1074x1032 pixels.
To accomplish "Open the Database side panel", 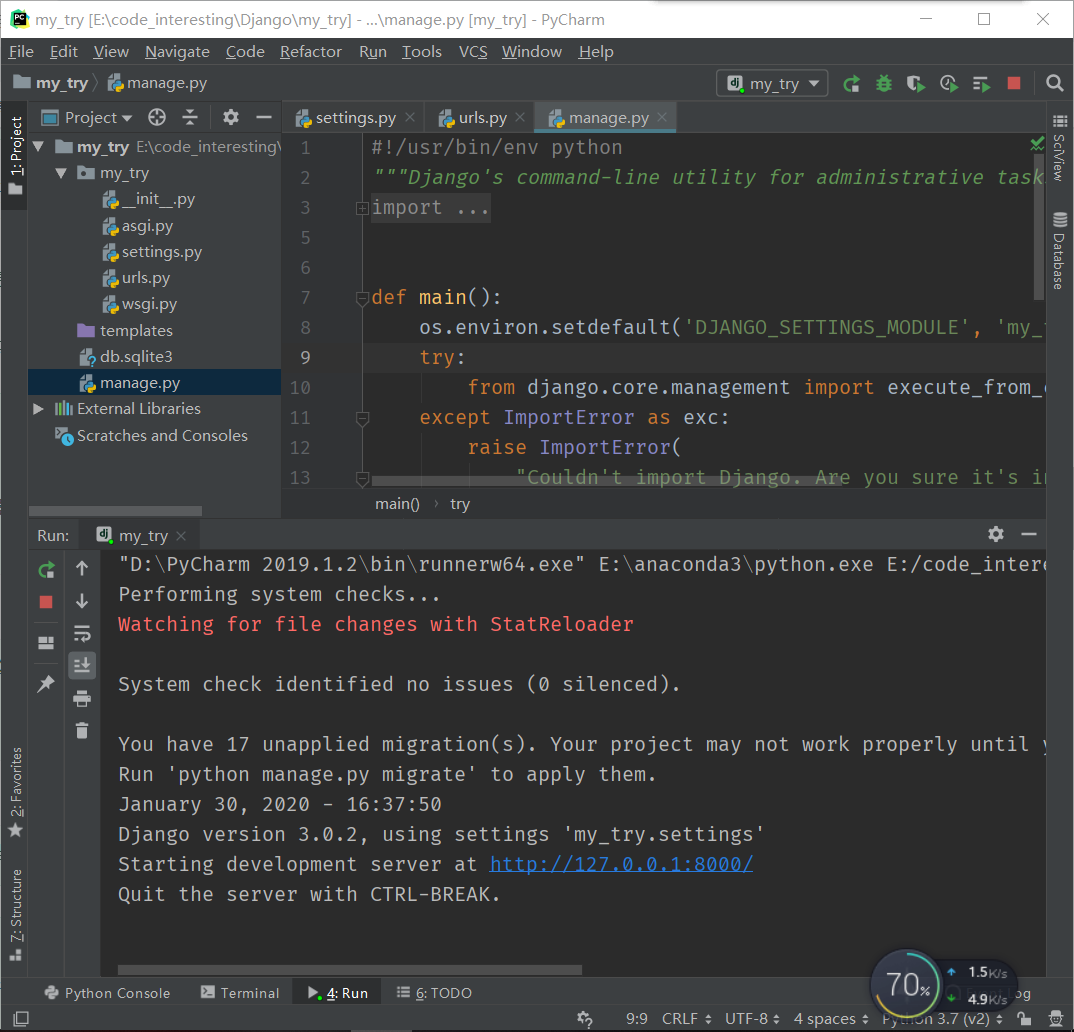I will pos(1060,251).
